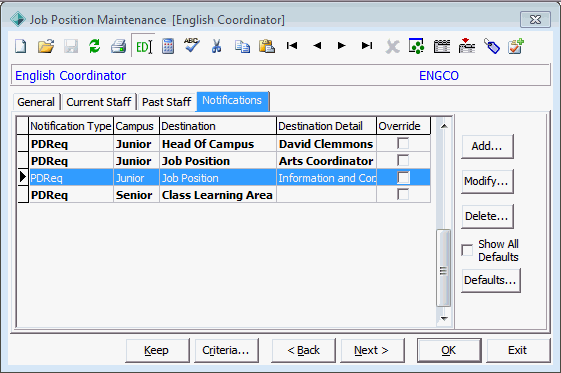Image resolution: width=561 pixels, height=373 pixels.
Task: Jump to the first record arrow
Action: click(292, 45)
